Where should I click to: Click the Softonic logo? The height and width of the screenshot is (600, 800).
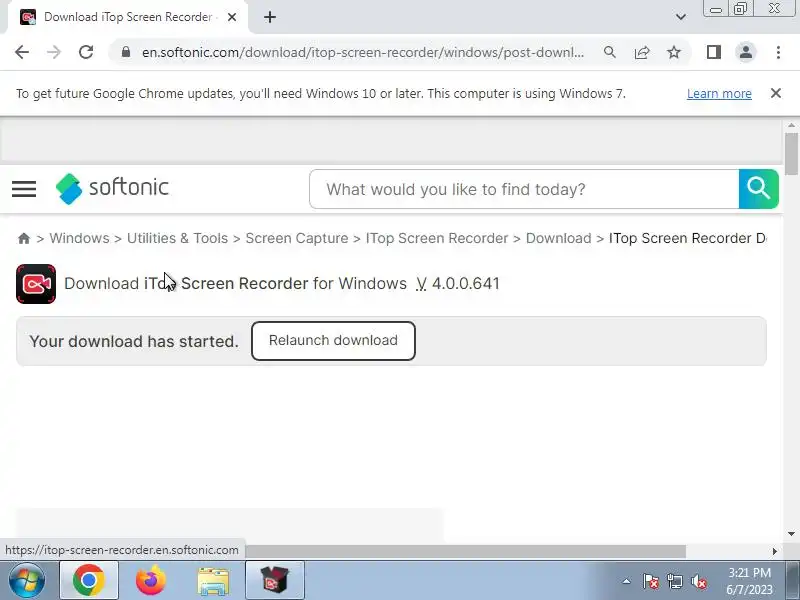[x=112, y=188]
